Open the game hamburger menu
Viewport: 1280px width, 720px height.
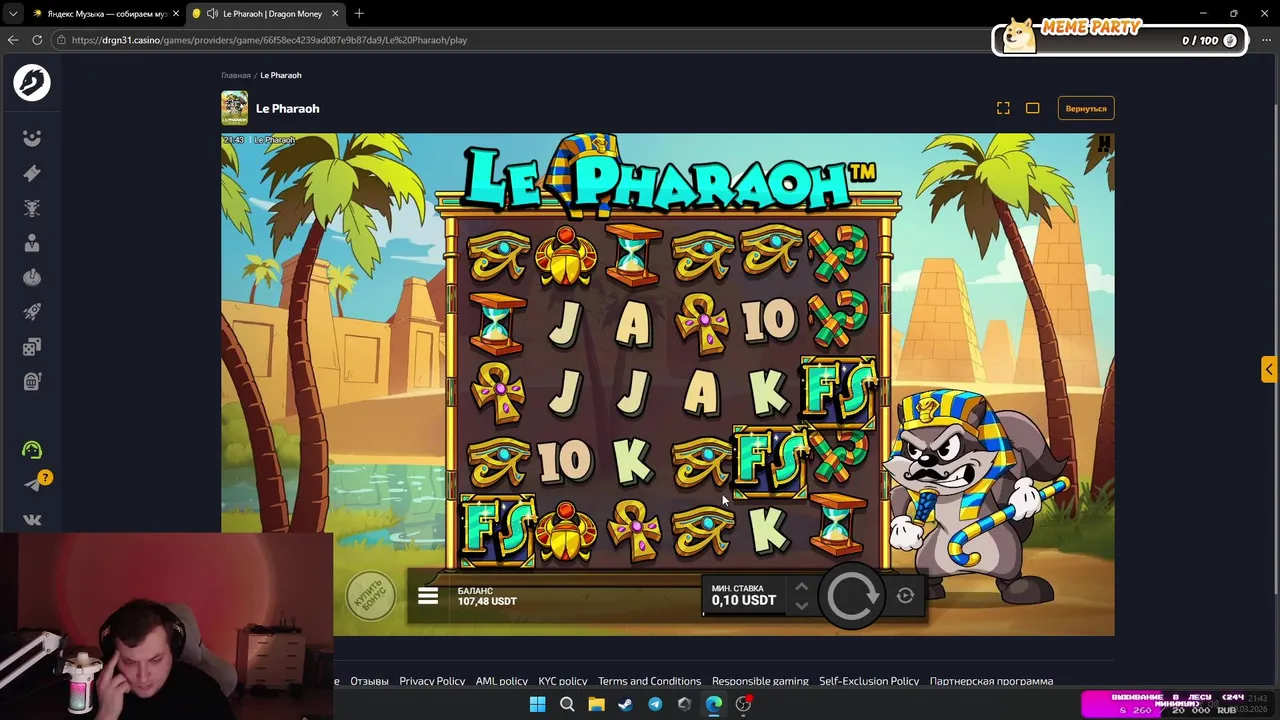[x=428, y=597]
